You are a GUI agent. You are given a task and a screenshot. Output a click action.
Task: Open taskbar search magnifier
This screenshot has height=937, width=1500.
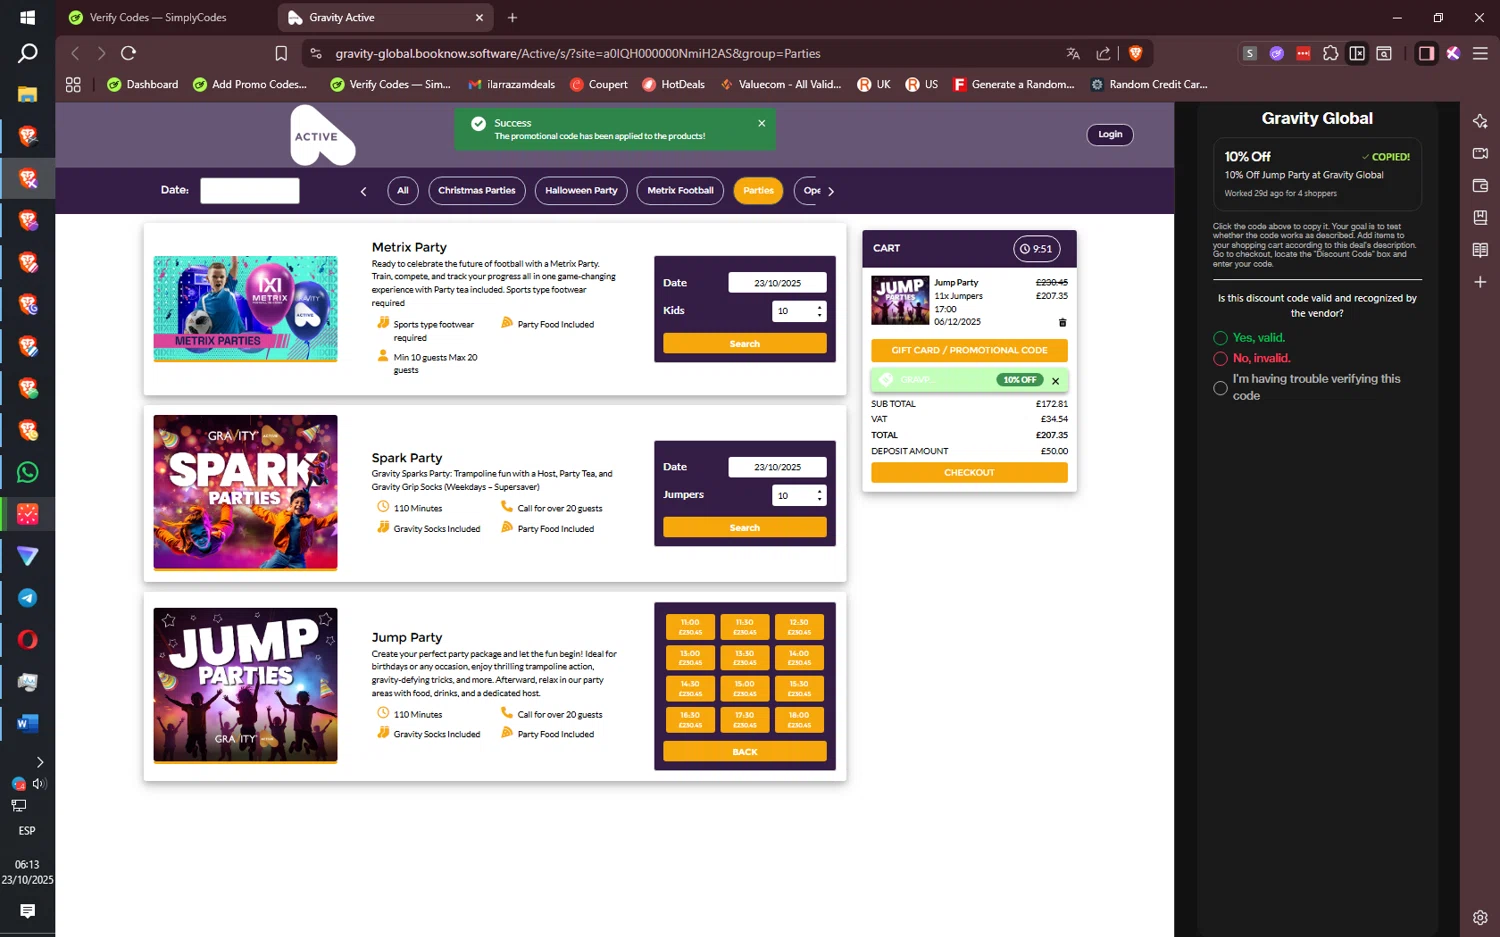[x=28, y=54]
